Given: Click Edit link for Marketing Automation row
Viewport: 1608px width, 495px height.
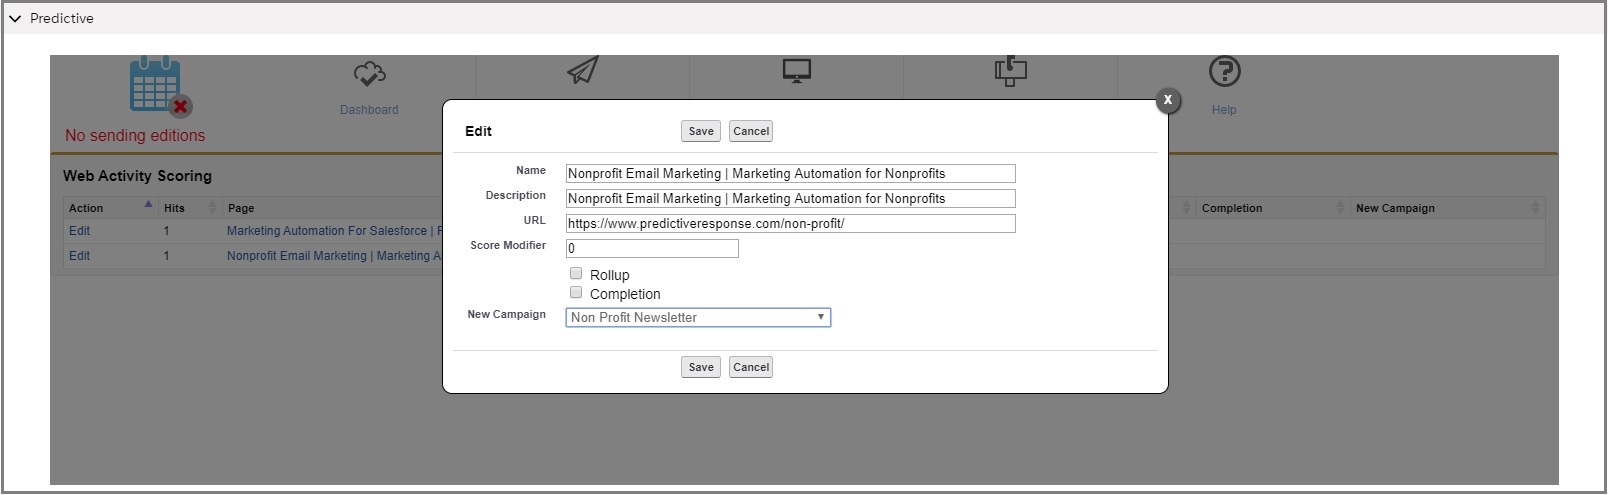Looking at the screenshot, I should click(x=80, y=231).
